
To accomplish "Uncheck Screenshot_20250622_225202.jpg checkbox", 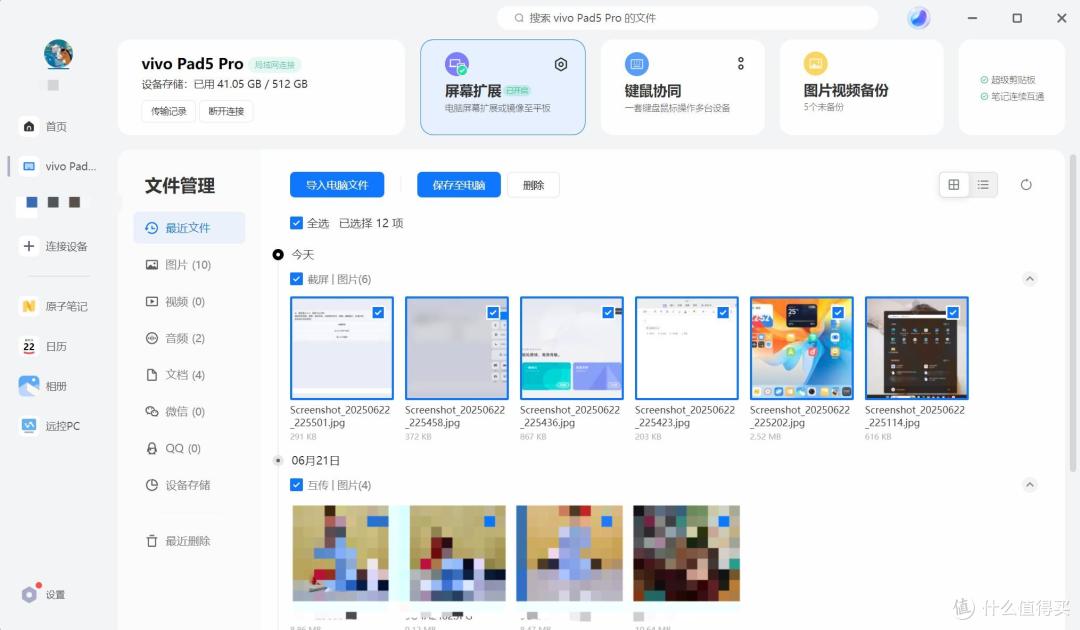I will click(x=838, y=313).
